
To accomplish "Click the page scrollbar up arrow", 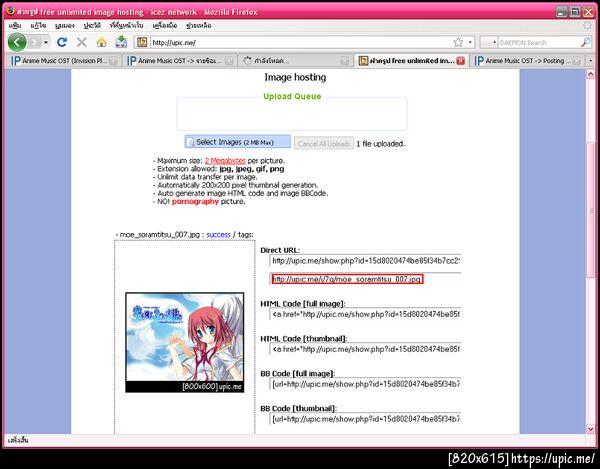I will coord(590,75).
